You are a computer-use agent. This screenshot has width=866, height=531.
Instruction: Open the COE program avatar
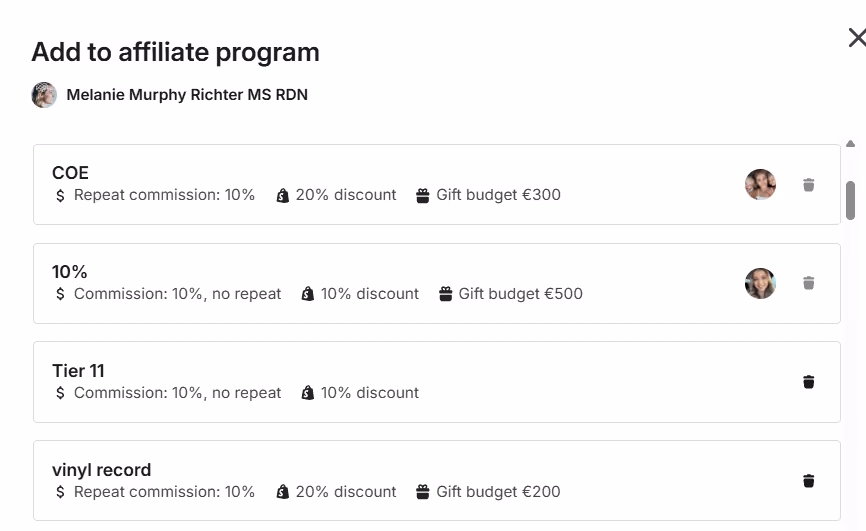pos(760,185)
